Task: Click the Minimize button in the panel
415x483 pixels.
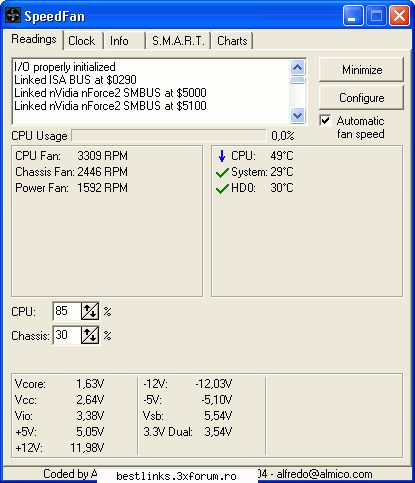Action: coord(362,70)
